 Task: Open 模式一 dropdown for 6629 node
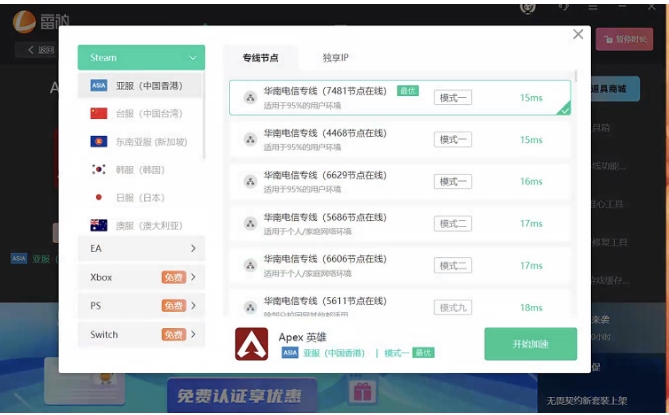click(x=453, y=182)
